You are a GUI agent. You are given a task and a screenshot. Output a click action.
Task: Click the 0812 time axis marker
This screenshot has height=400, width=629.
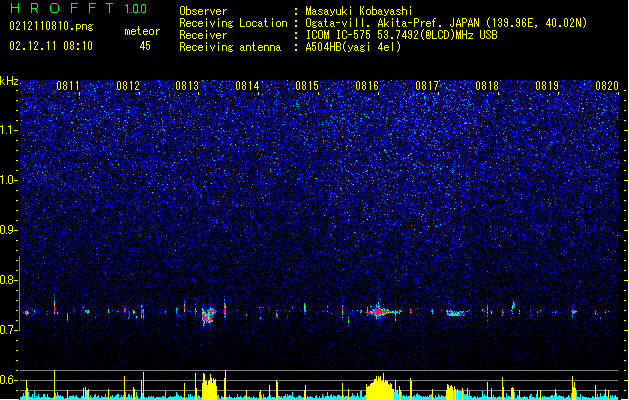pos(128,86)
